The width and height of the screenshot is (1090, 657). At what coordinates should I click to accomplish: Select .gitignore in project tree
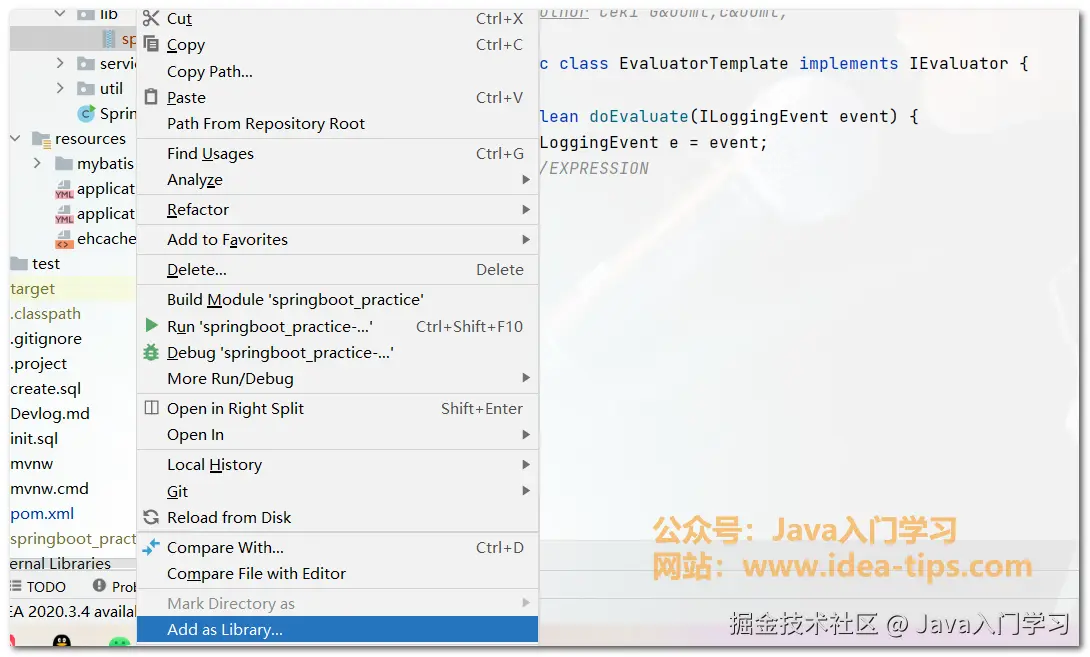46,339
